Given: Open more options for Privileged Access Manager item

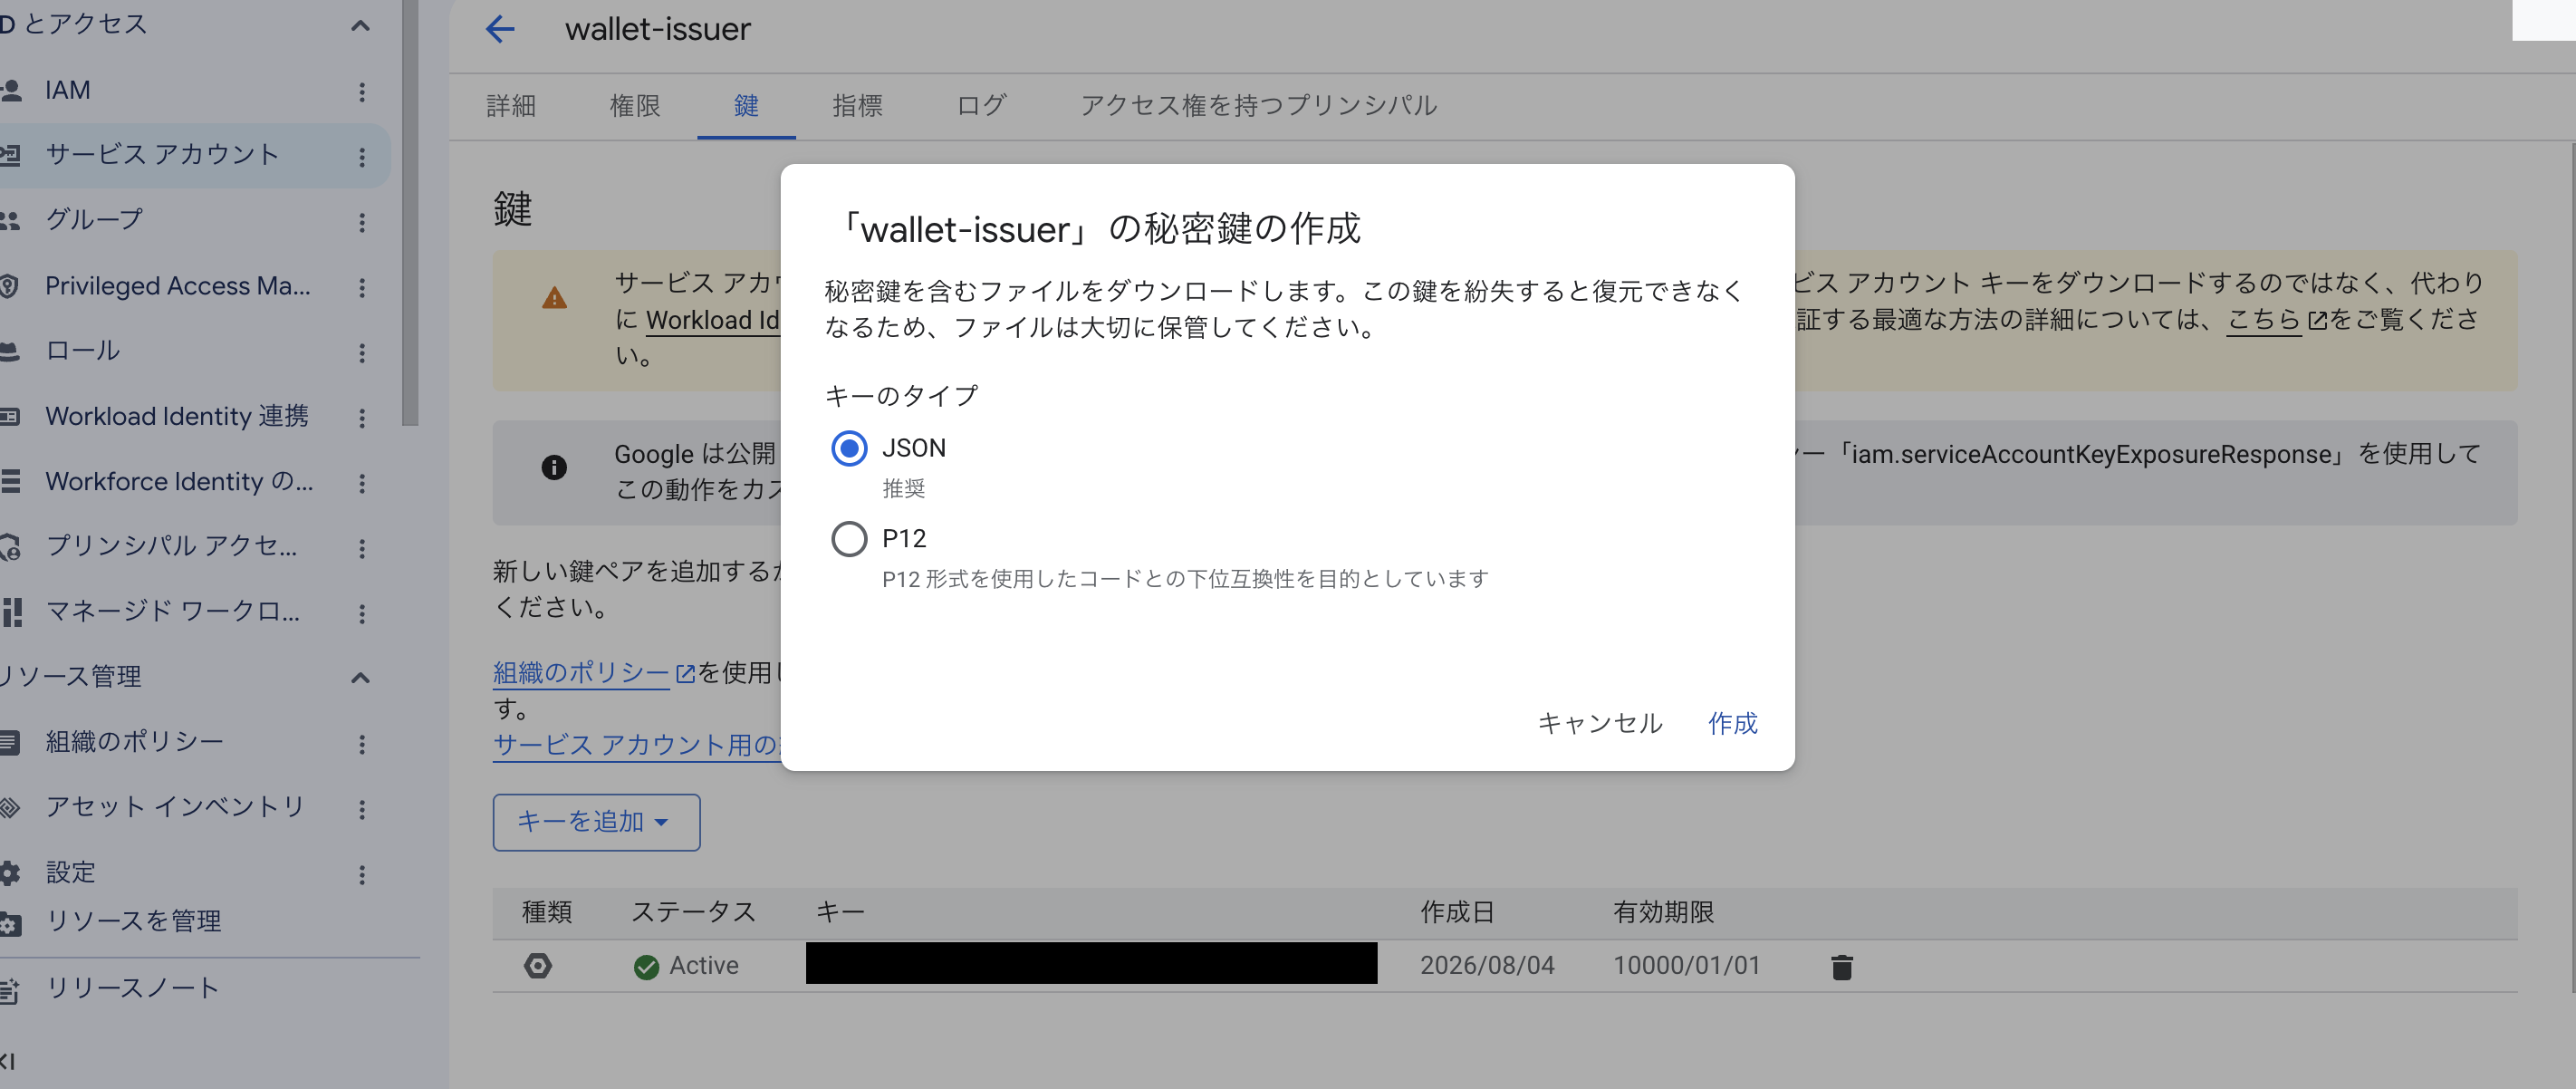Looking at the screenshot, I should click(362, 287).
